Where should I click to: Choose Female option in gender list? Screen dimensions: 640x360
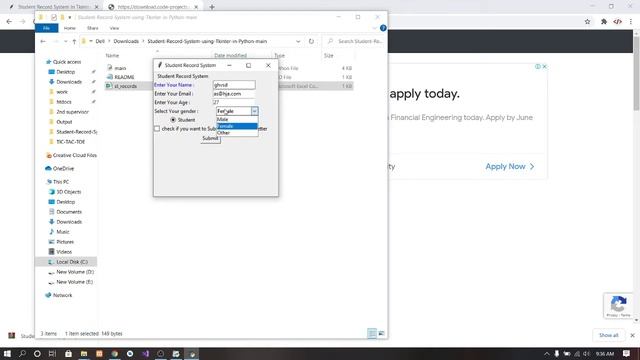click(237, 126)
